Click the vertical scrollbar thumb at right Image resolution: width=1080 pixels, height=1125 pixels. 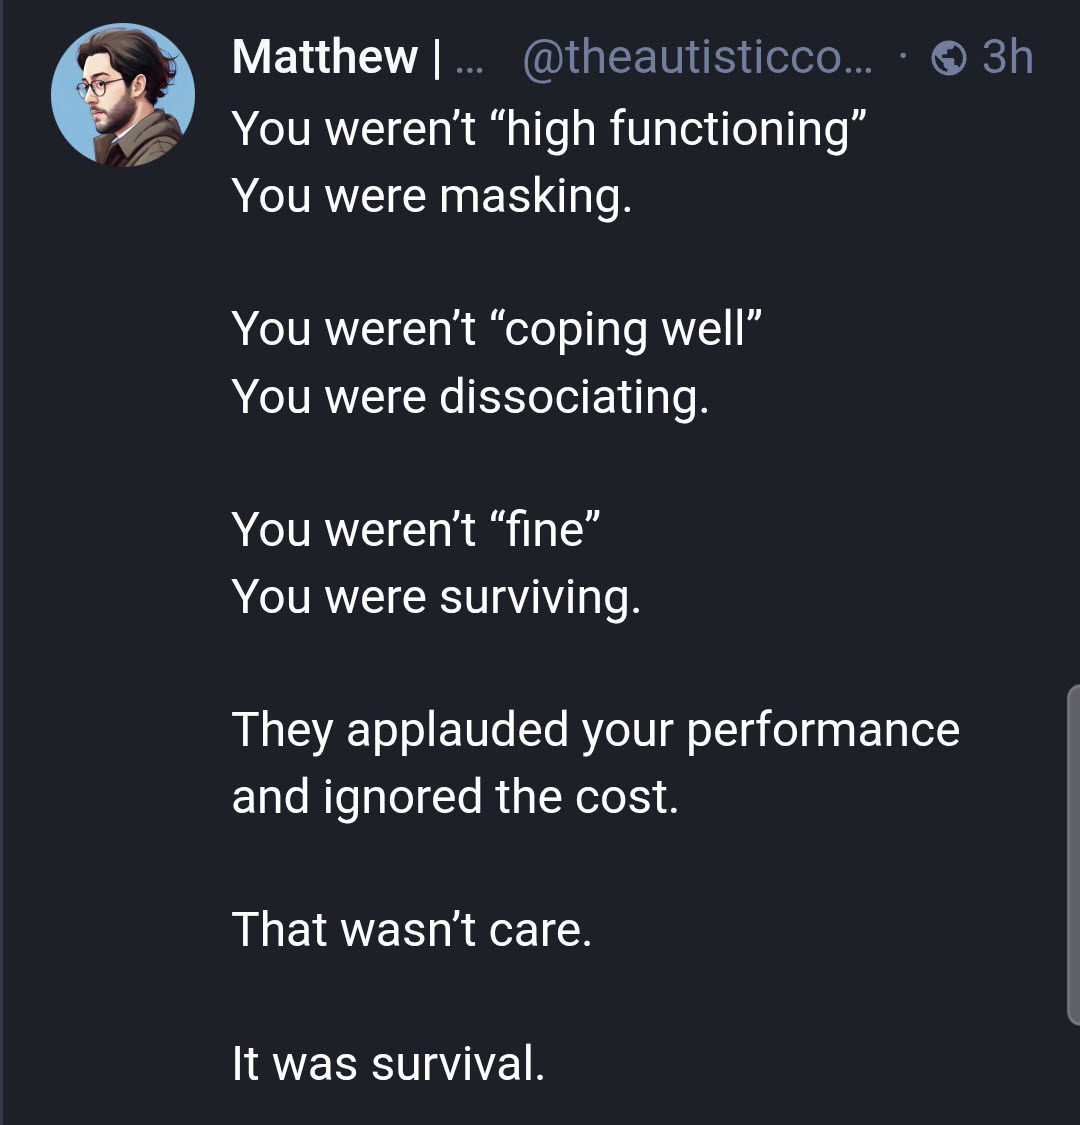(1073, 855)
